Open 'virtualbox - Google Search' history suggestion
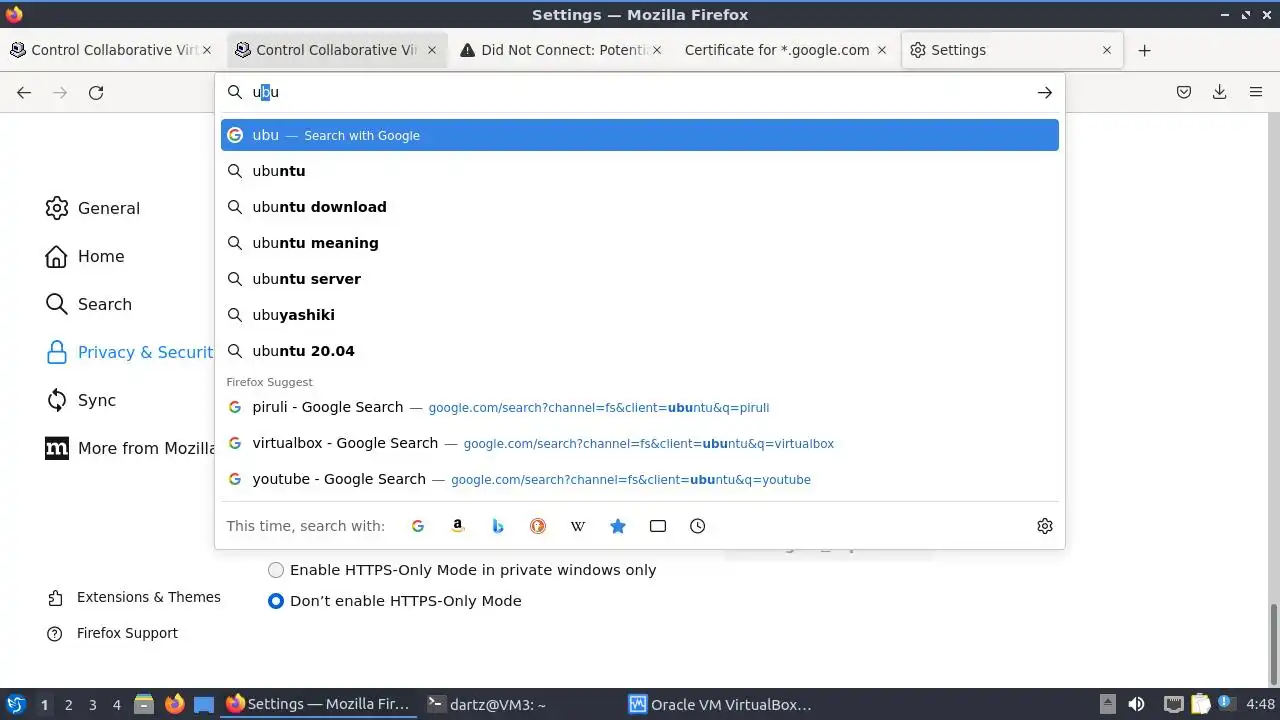This screenshot has height=720, width=1280. 640,443
